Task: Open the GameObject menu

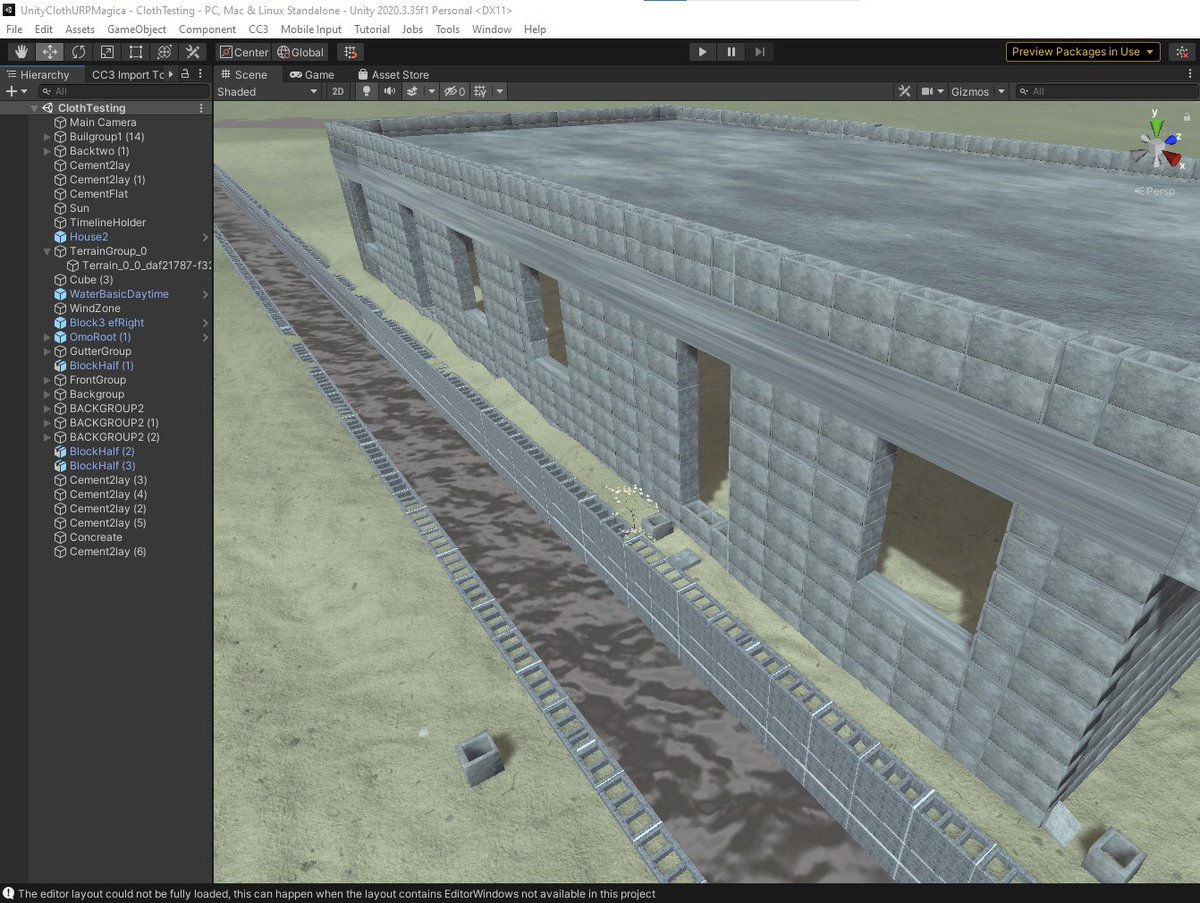Action: pyautogui.click(x=137, y=29)
